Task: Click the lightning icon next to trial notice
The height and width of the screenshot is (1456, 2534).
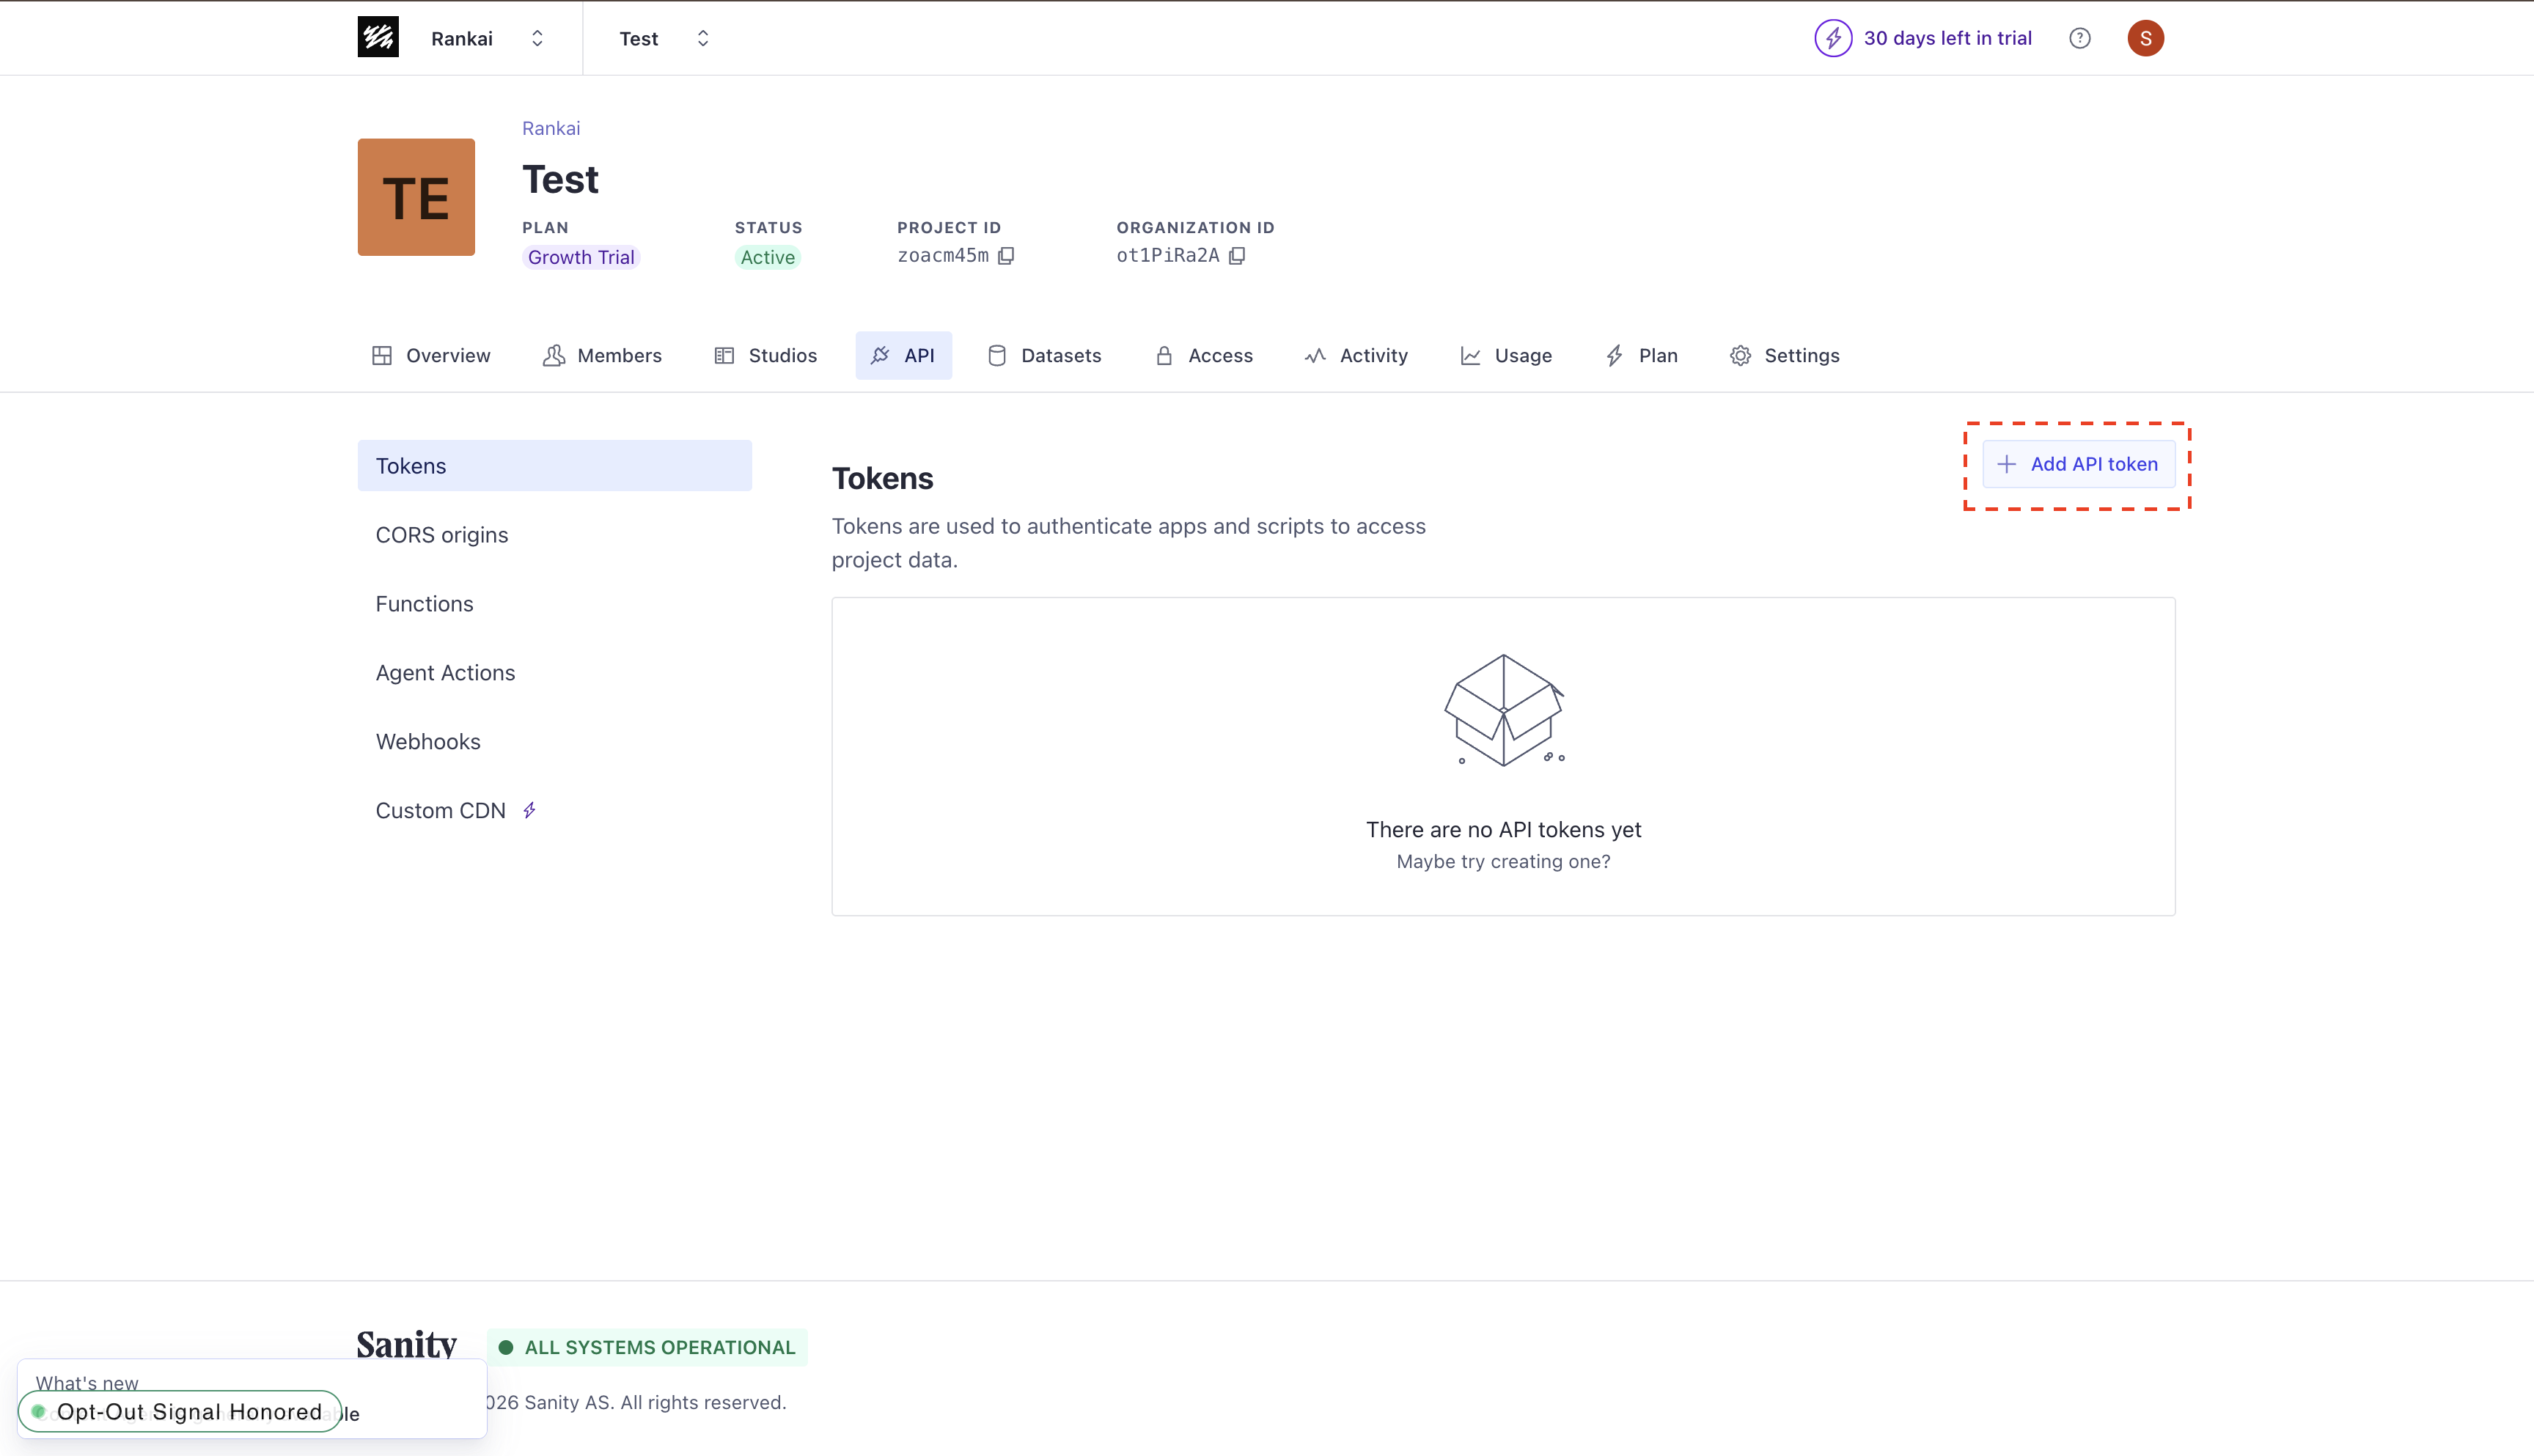Action: 1834,38
